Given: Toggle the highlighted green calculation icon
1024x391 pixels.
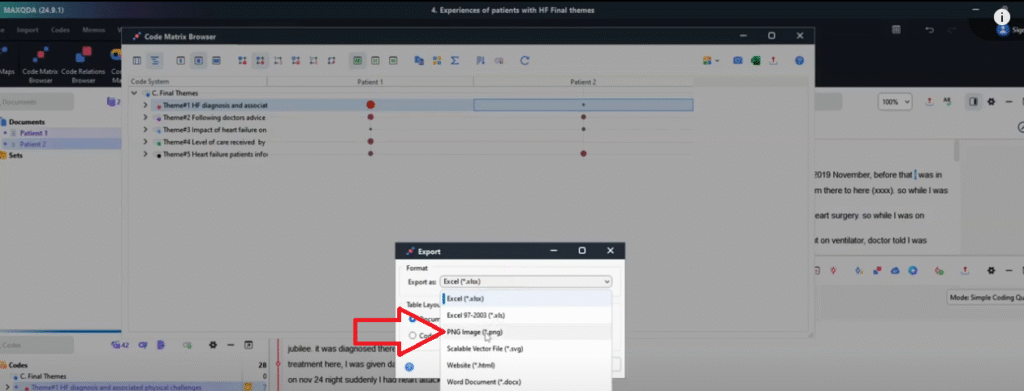Looking at the screenshot, I should coord(357,61).
